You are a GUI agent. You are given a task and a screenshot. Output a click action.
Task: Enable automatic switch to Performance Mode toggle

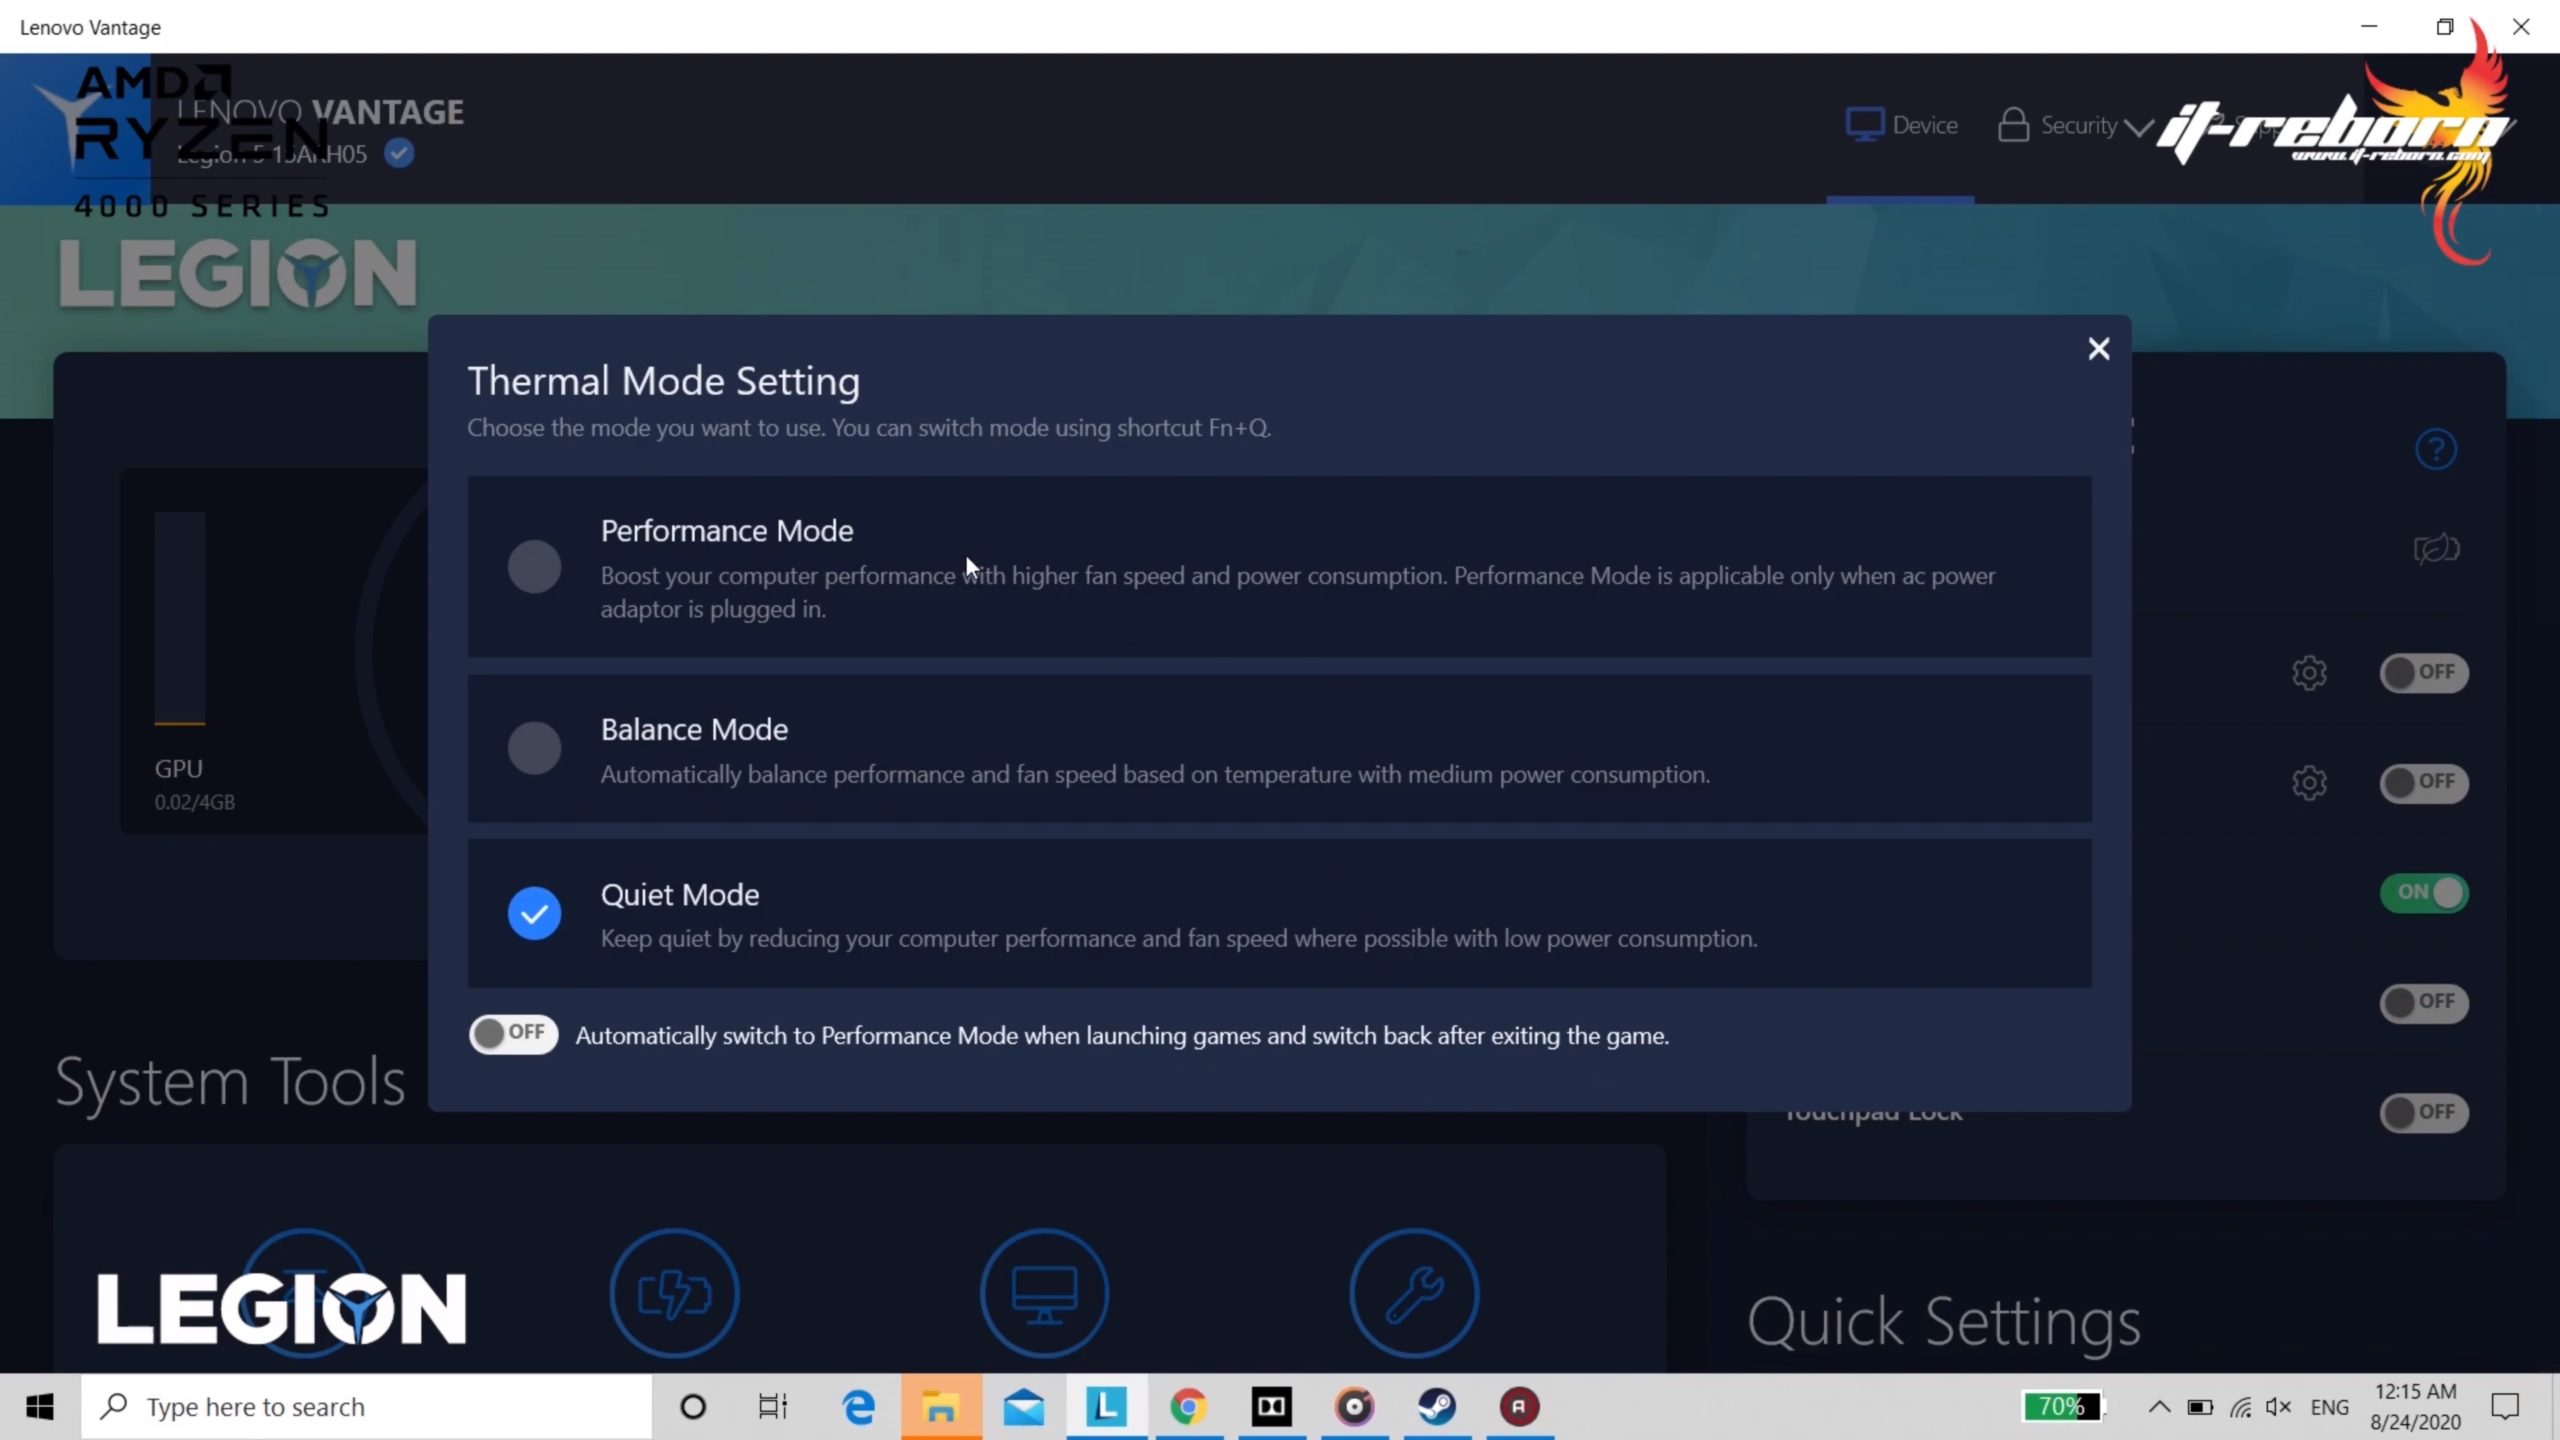pos(513,1034)
